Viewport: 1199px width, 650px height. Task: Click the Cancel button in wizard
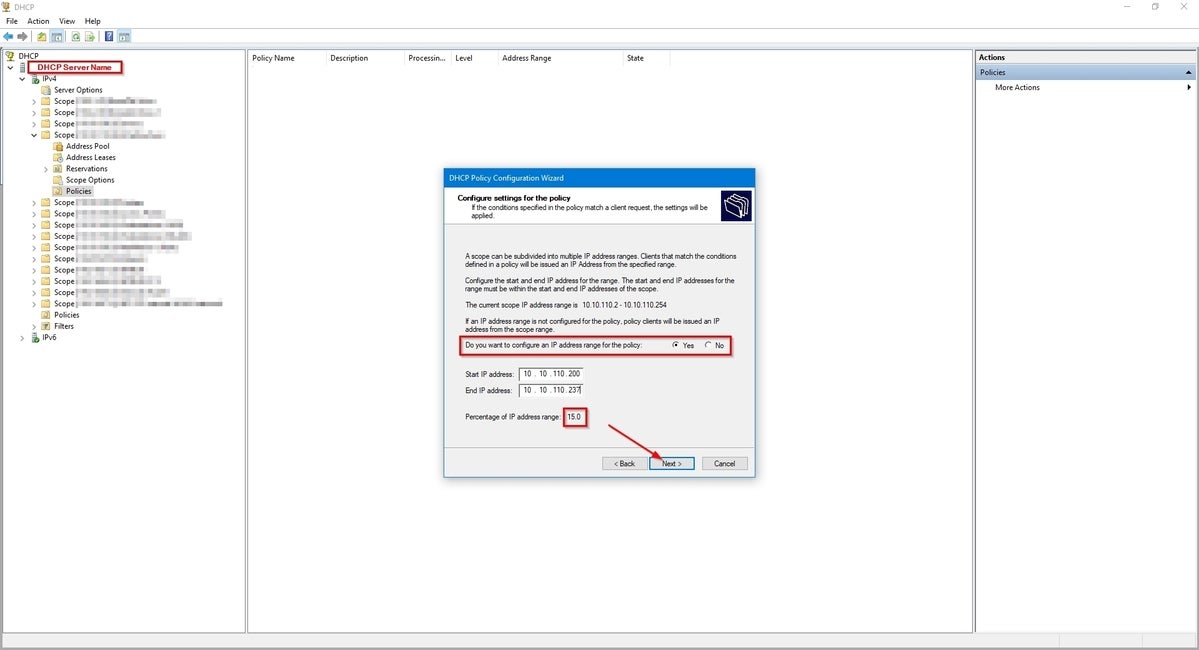(x=725, y=464)
